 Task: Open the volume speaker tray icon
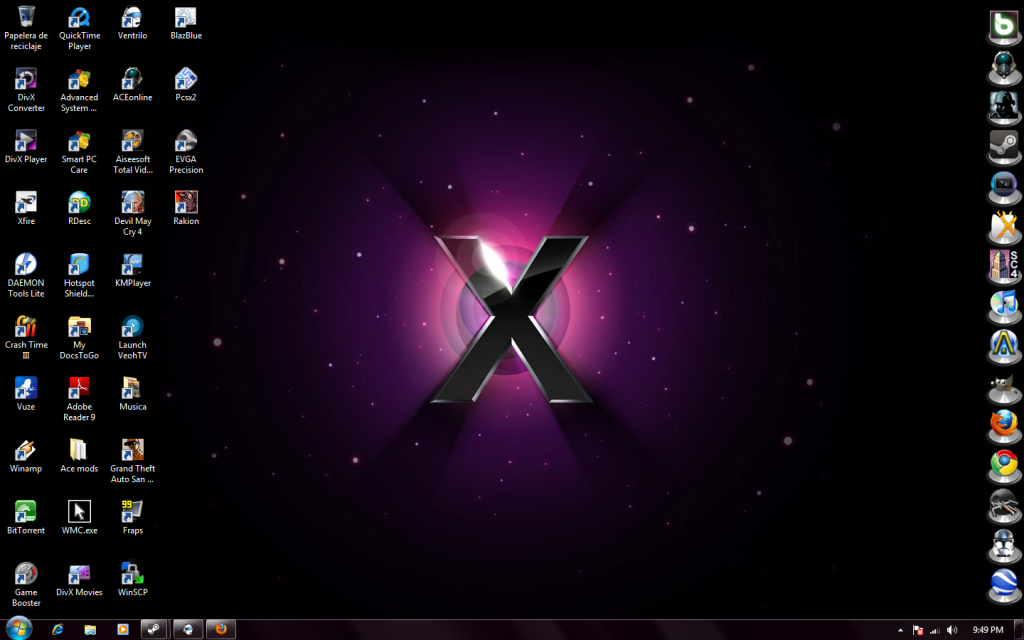tap(952, 630)
